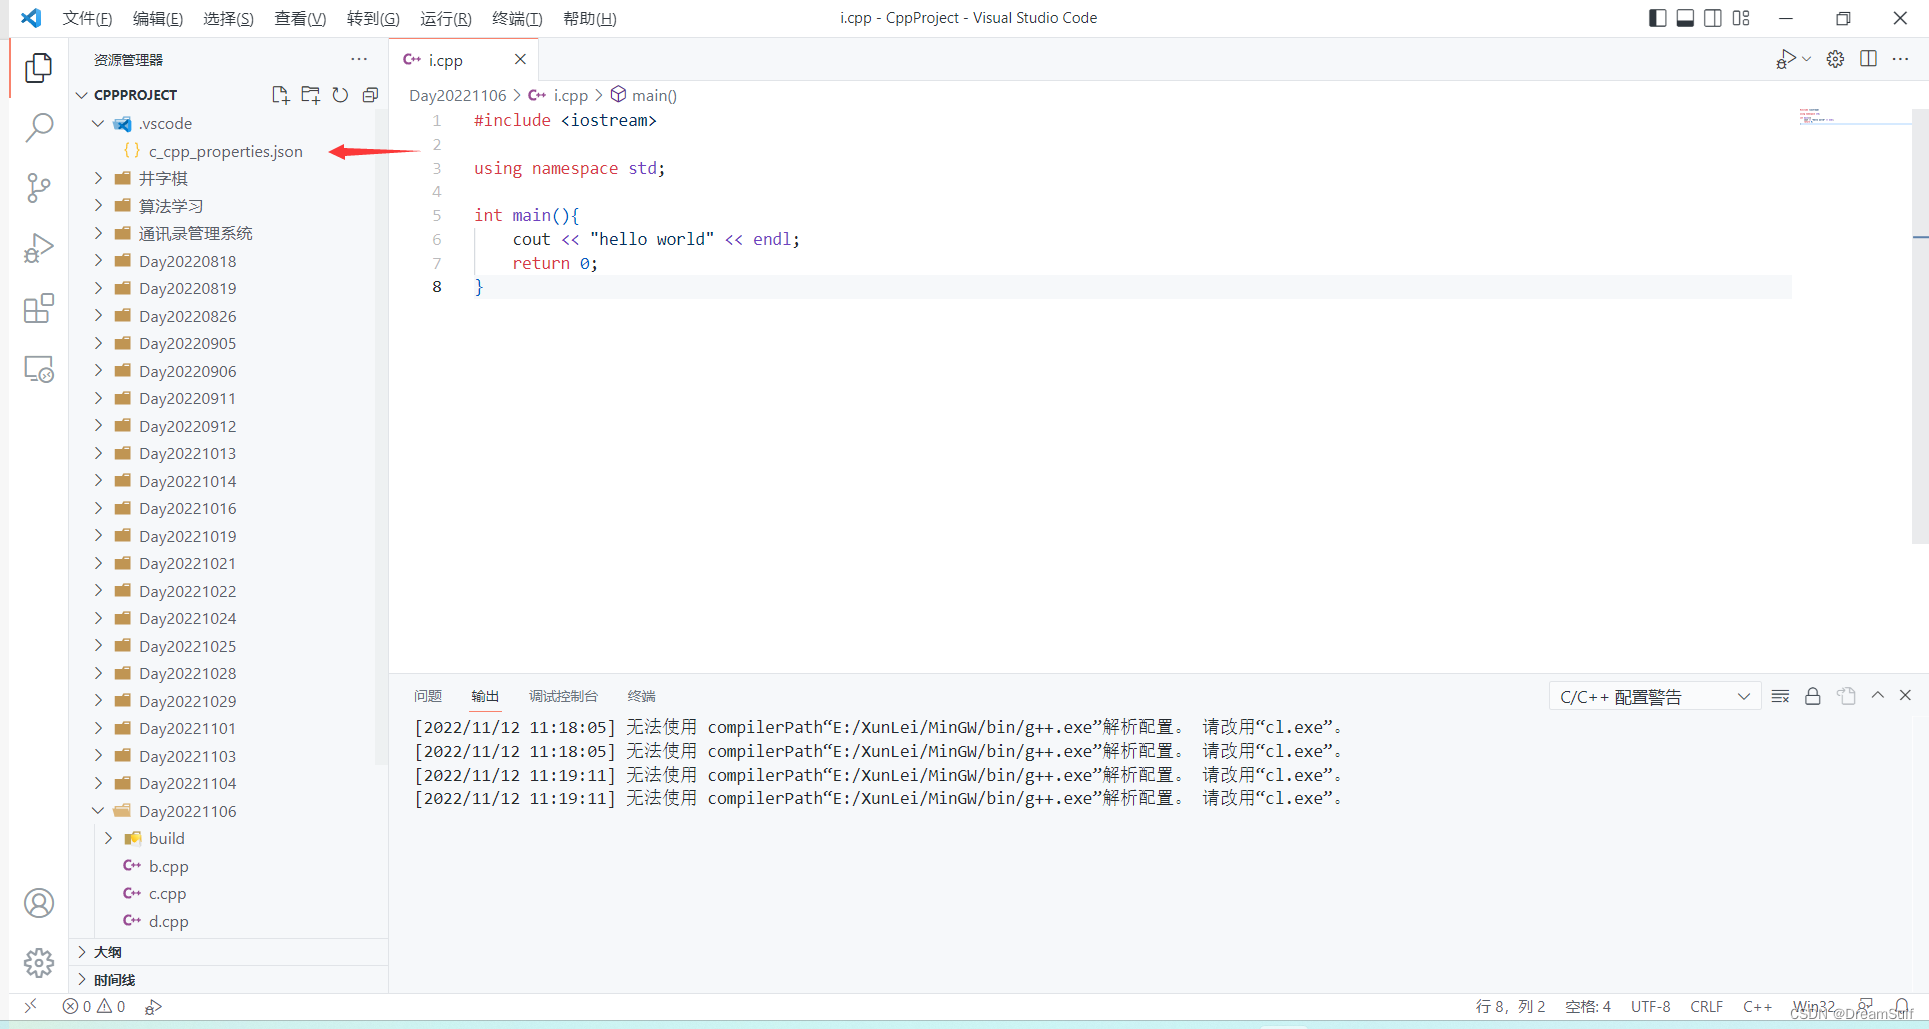This screenshot has height=1029, width=1929.
Task: Click the UTF-8 encoding in status bar
Action: coord(1650,1006)
